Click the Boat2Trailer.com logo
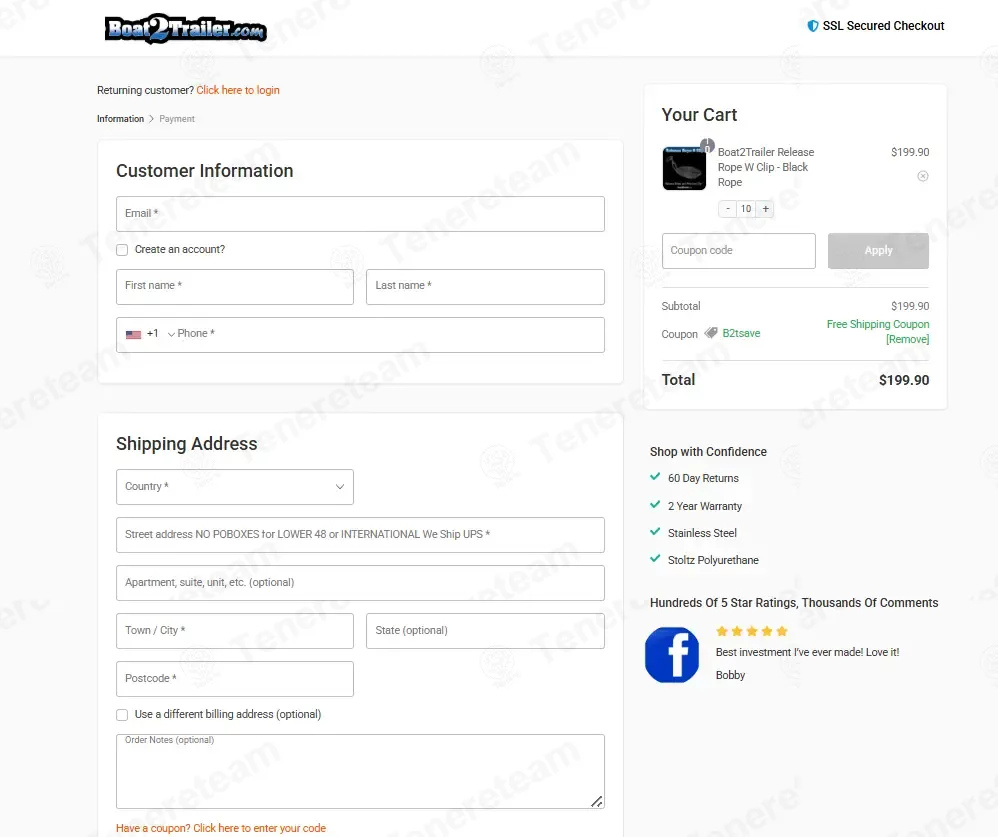998x837 pixels. click(x=185, y=29)
